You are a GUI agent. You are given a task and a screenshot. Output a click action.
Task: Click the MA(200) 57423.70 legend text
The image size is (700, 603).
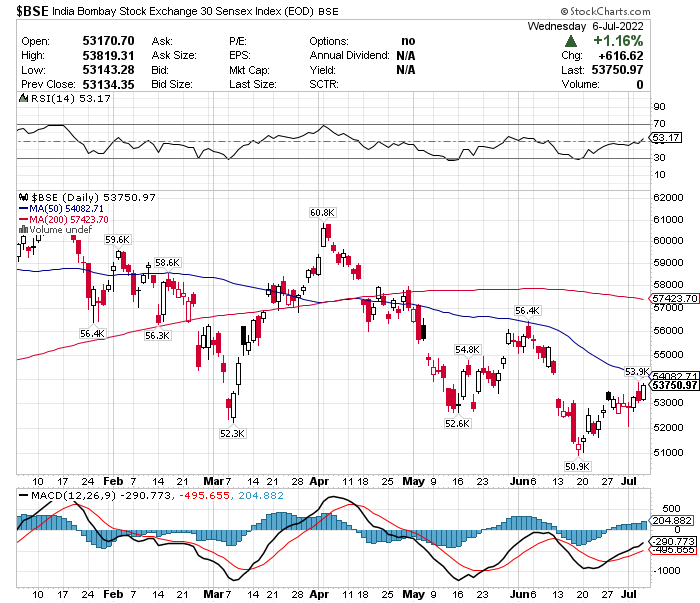point(69,219)
